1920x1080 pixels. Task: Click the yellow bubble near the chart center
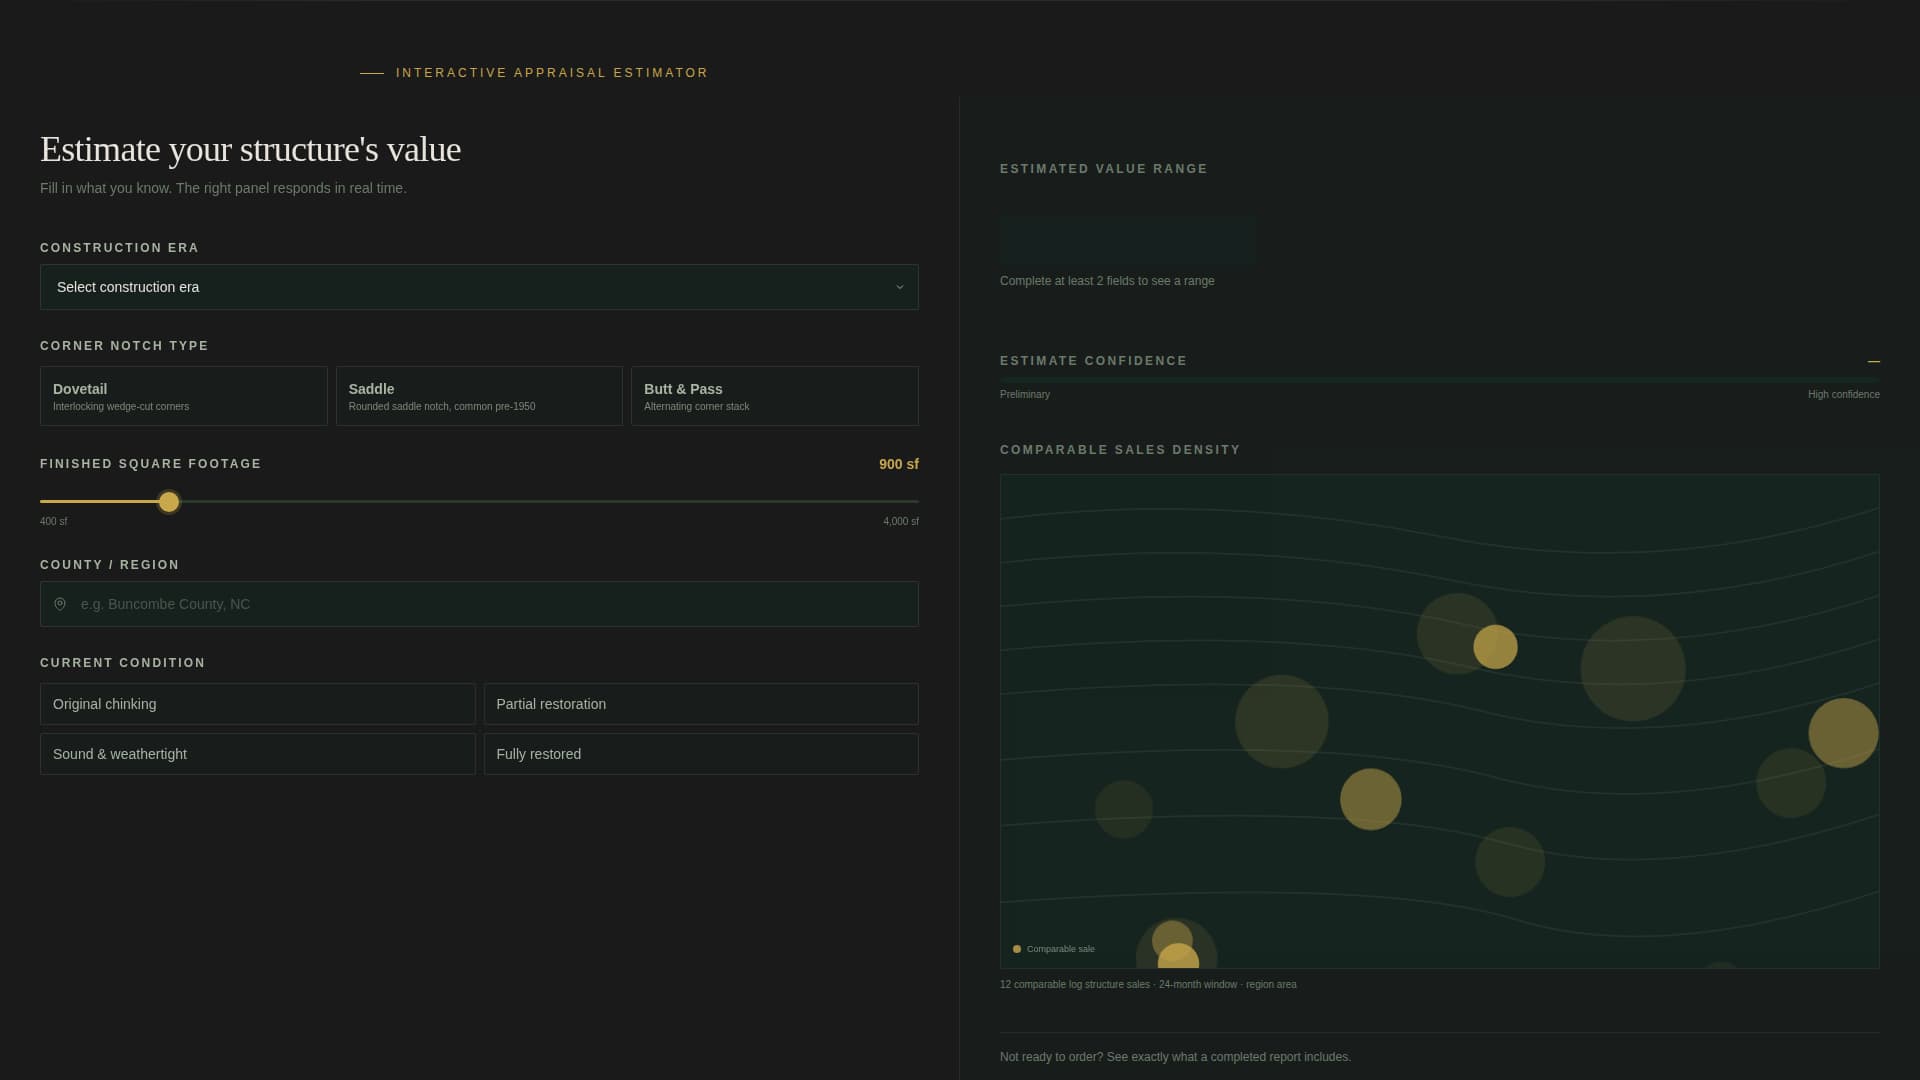pyautogui.click(x=1496, y=646)
